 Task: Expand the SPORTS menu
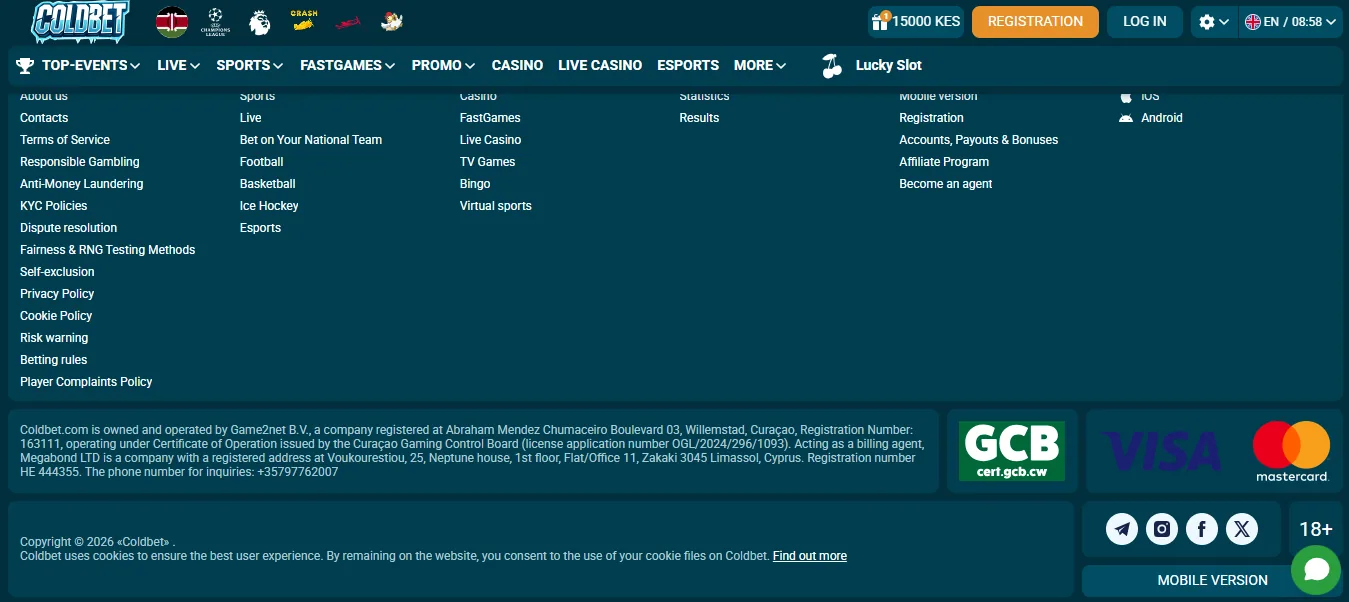point(250,65)
